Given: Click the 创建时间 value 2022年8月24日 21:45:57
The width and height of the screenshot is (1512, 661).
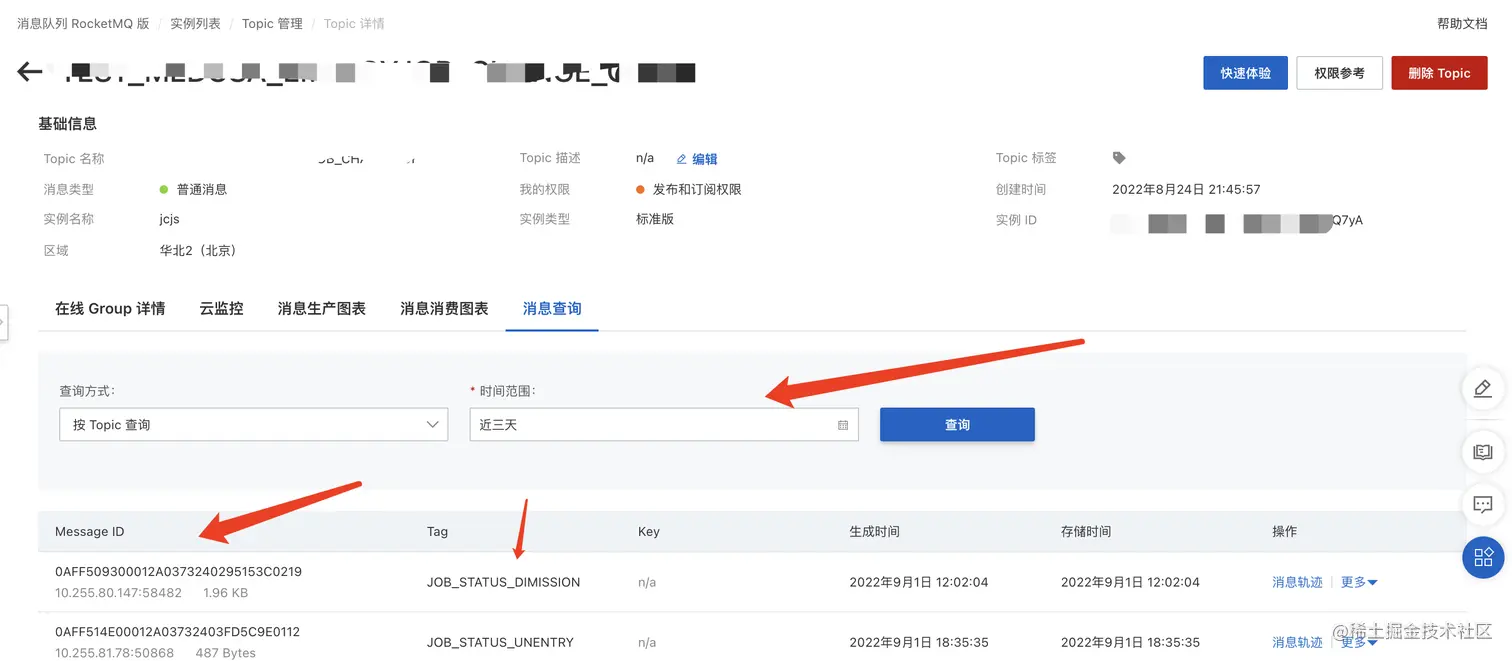Looking at the screenshot, I should point(1186,189).
